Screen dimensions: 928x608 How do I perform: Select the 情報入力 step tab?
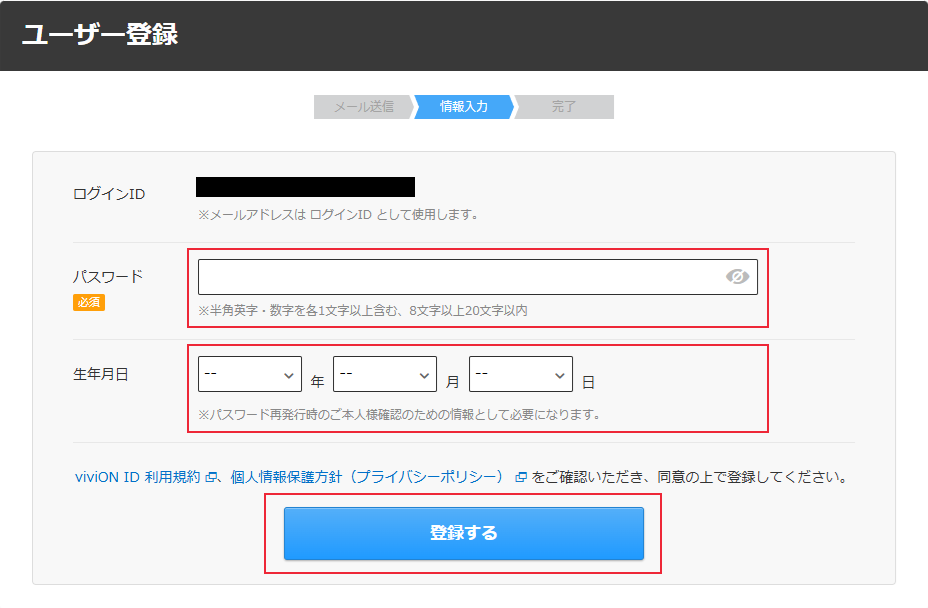pos(463,107)
